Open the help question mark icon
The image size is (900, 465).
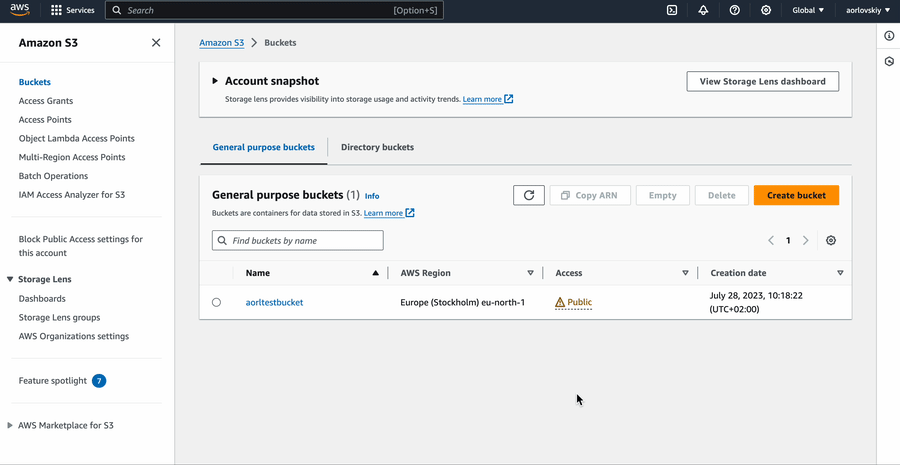click(x=735, y=10)
